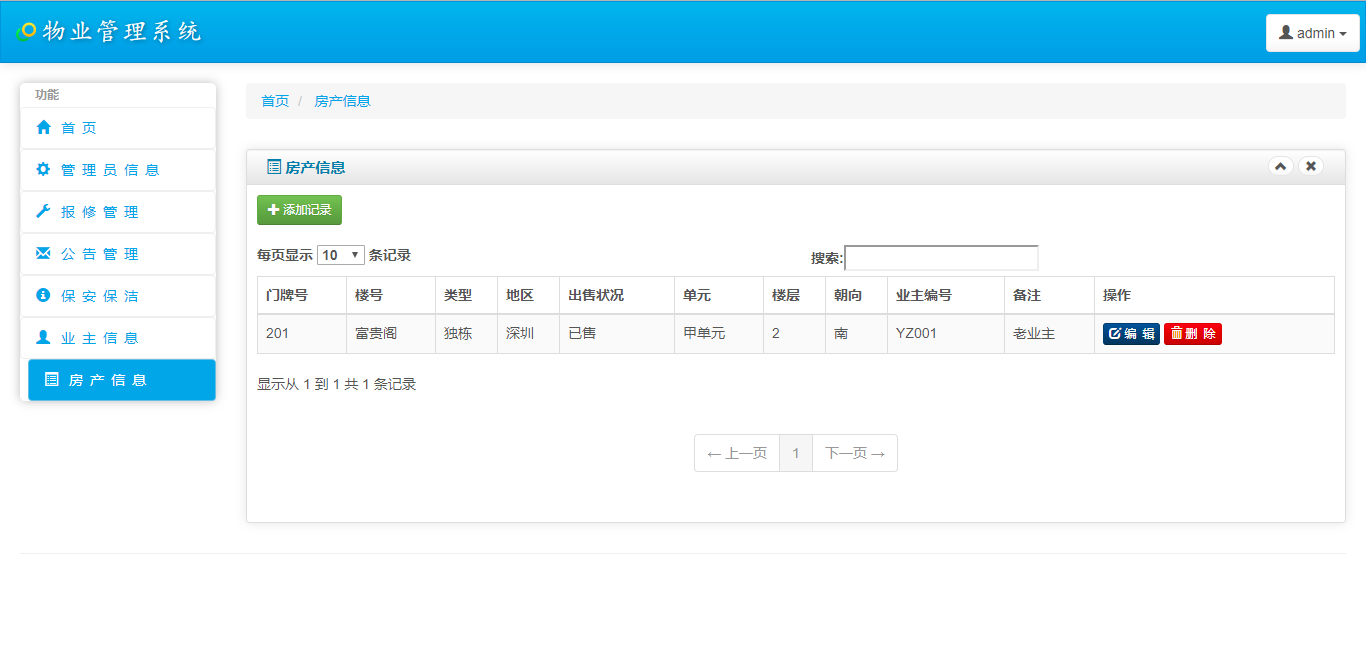Sort by the 门牌号 column header
The height and width of the screenshot is (656, 1366).
tap(302, 296)
